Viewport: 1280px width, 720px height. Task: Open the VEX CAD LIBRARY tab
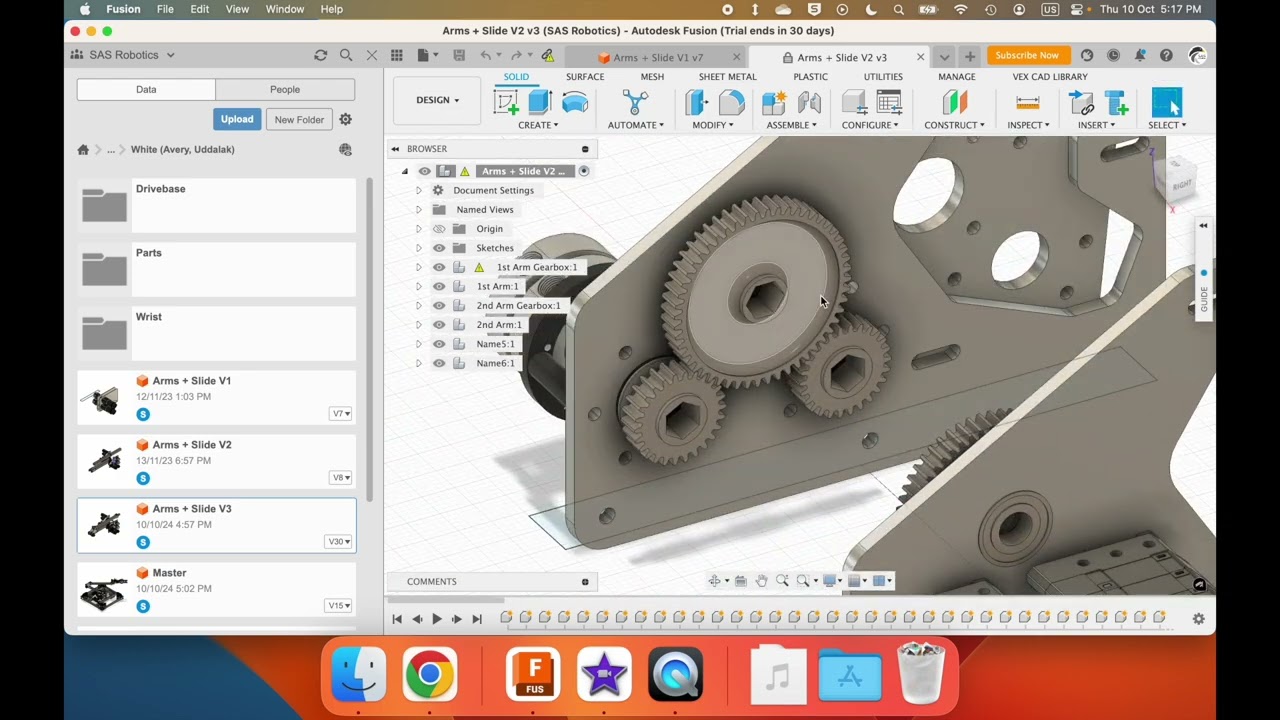[1050, 77]
